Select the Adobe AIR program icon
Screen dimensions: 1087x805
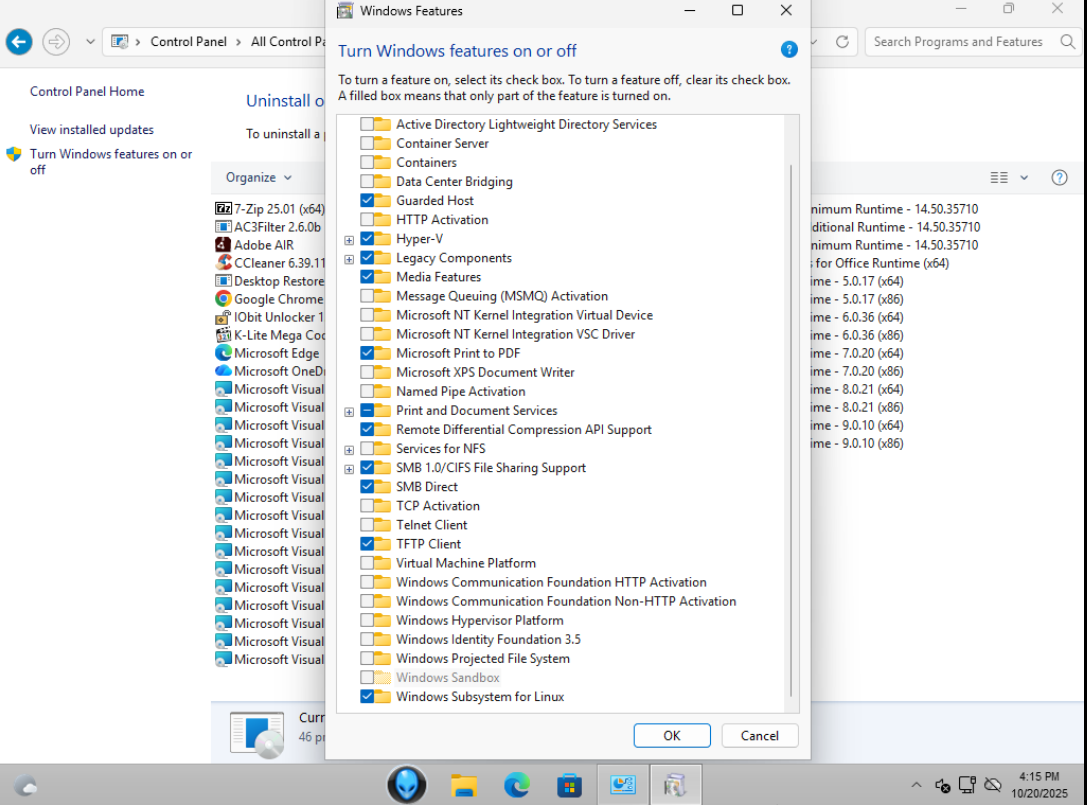[x=223, y=245]
